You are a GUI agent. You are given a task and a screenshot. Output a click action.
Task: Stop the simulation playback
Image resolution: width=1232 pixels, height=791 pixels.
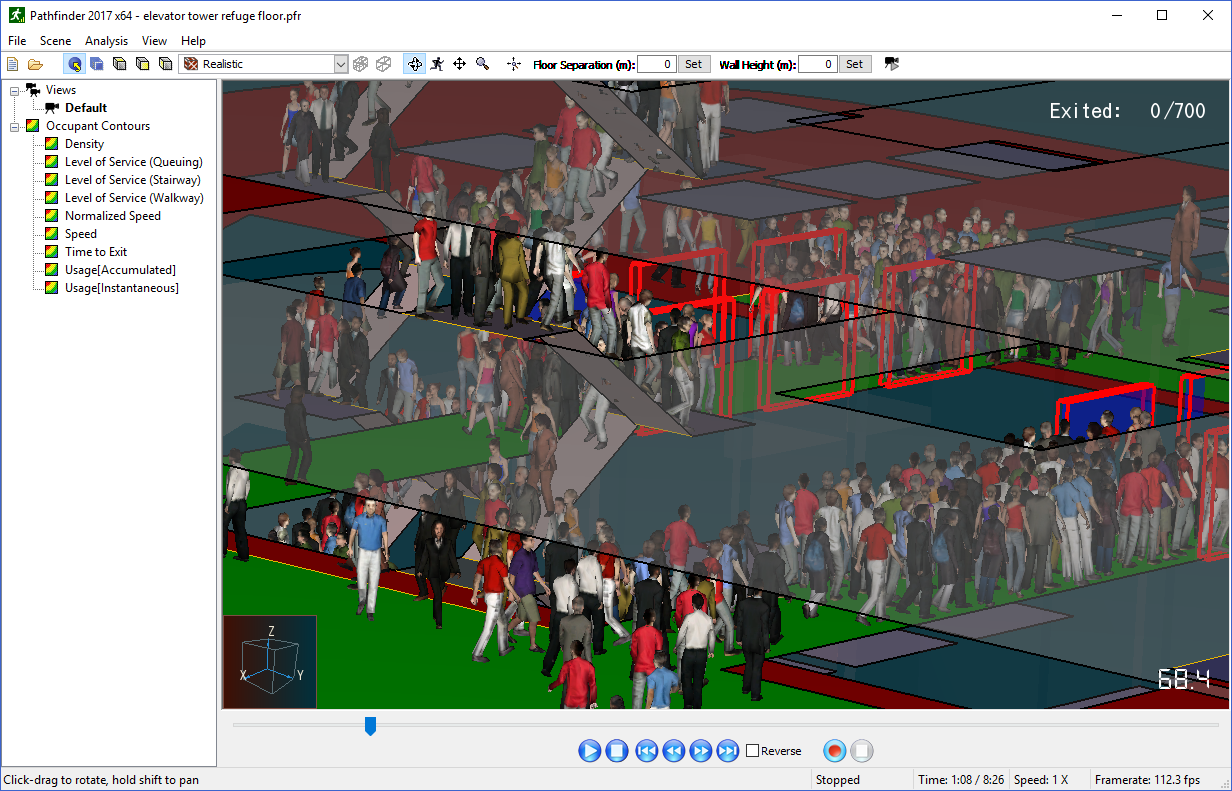pyautogui.click(x=617, y=751)
